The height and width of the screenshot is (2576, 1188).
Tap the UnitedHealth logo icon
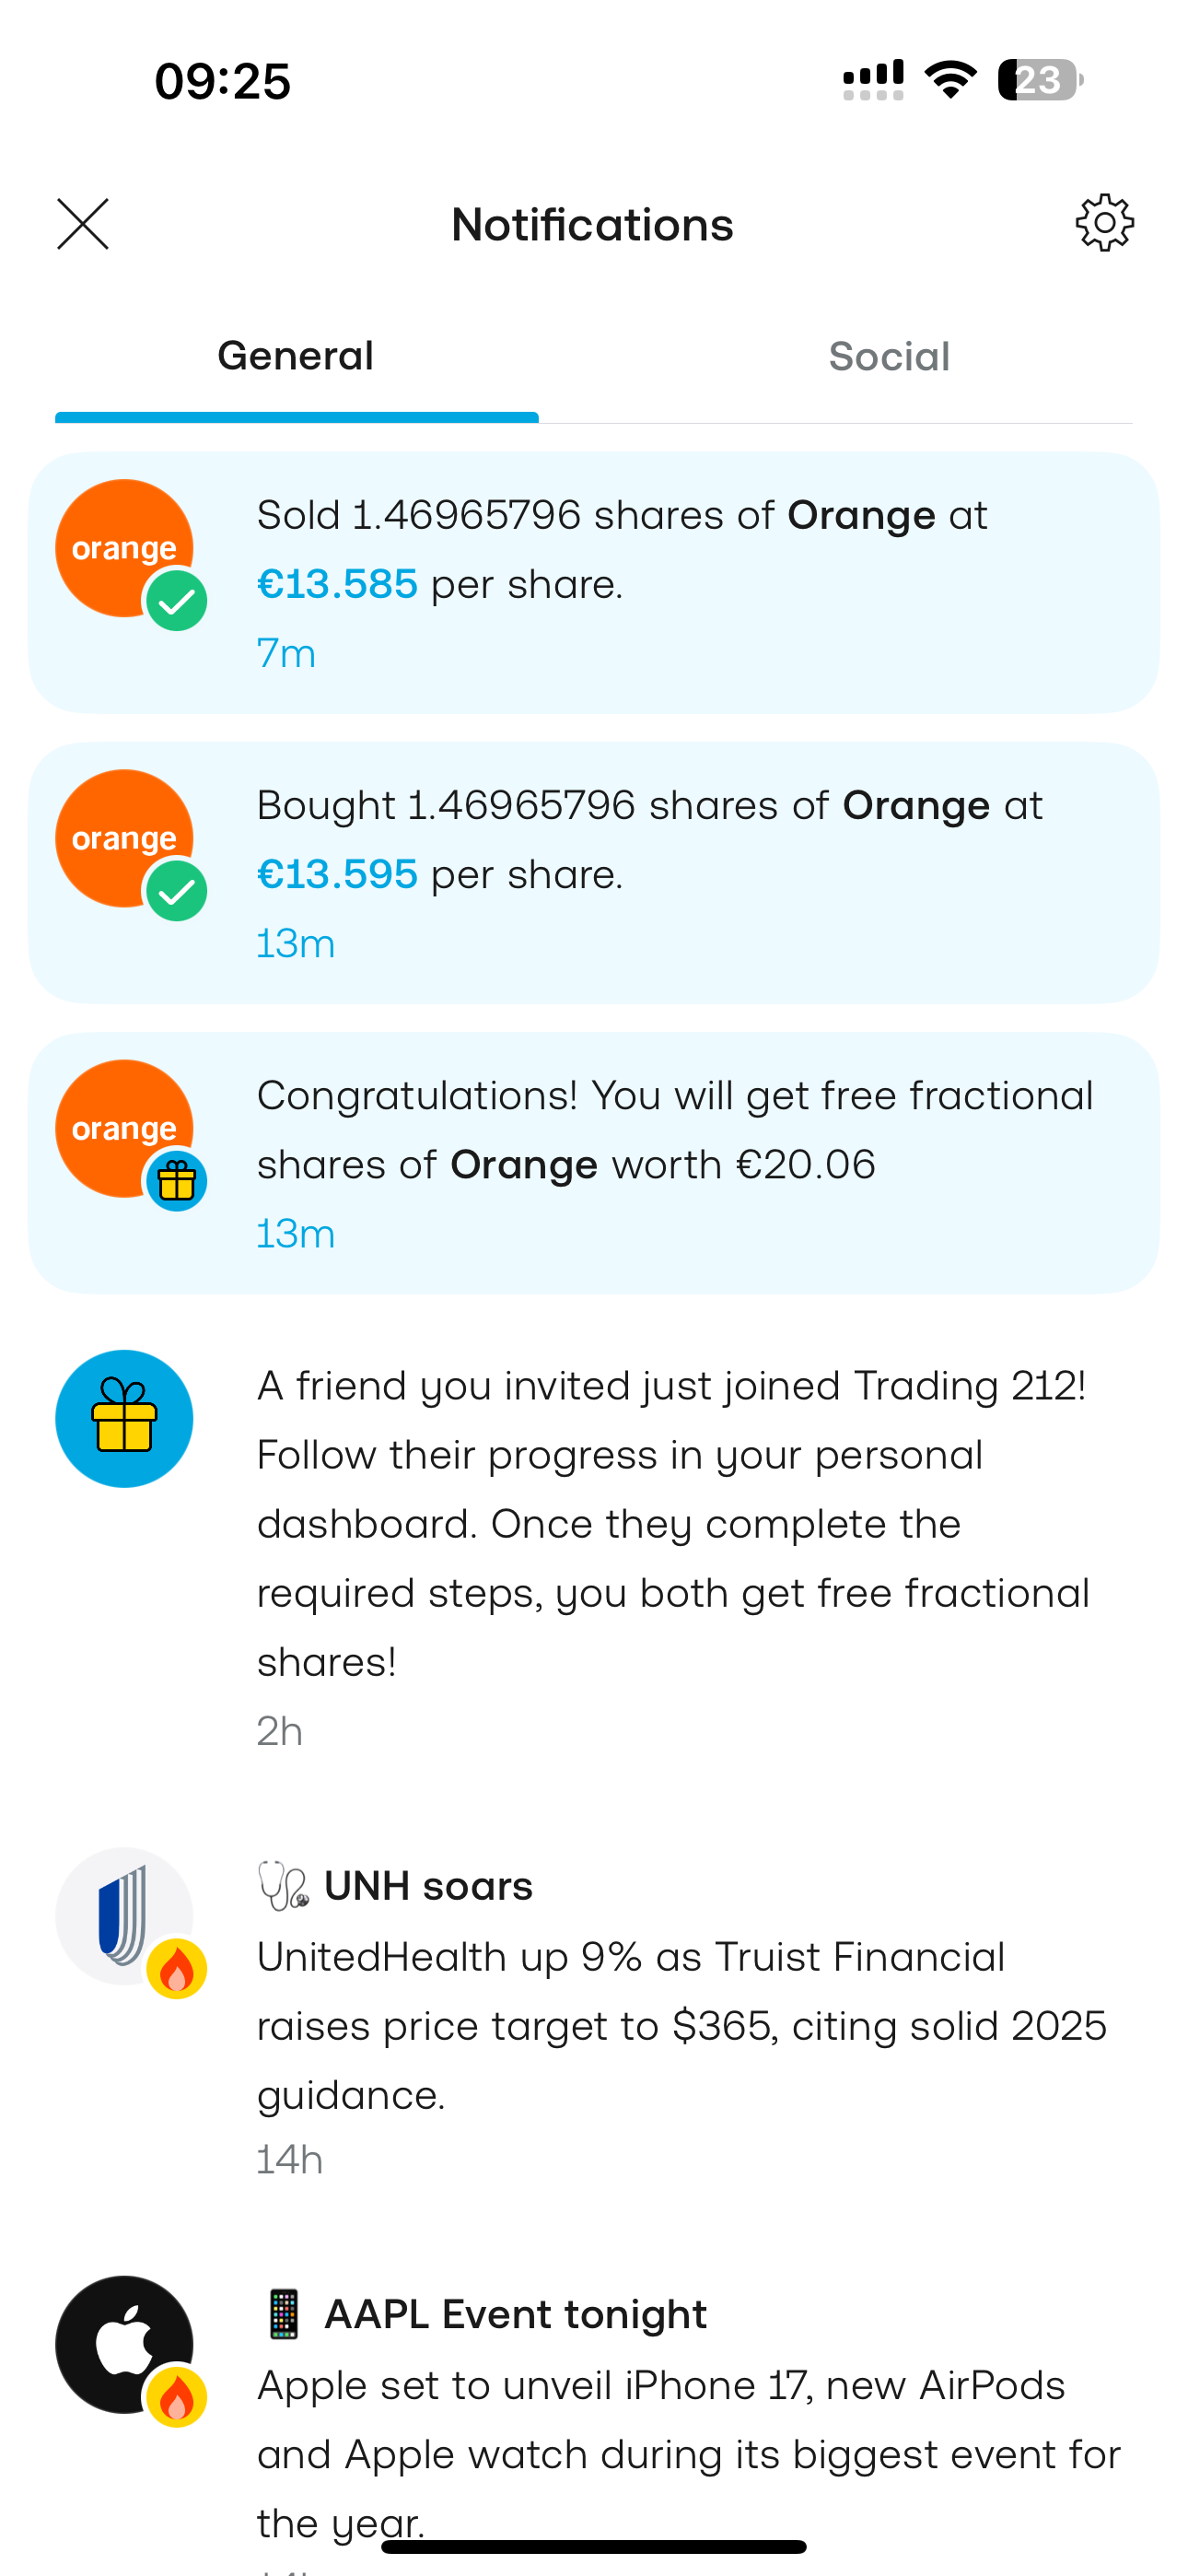tap(124, 1916)
